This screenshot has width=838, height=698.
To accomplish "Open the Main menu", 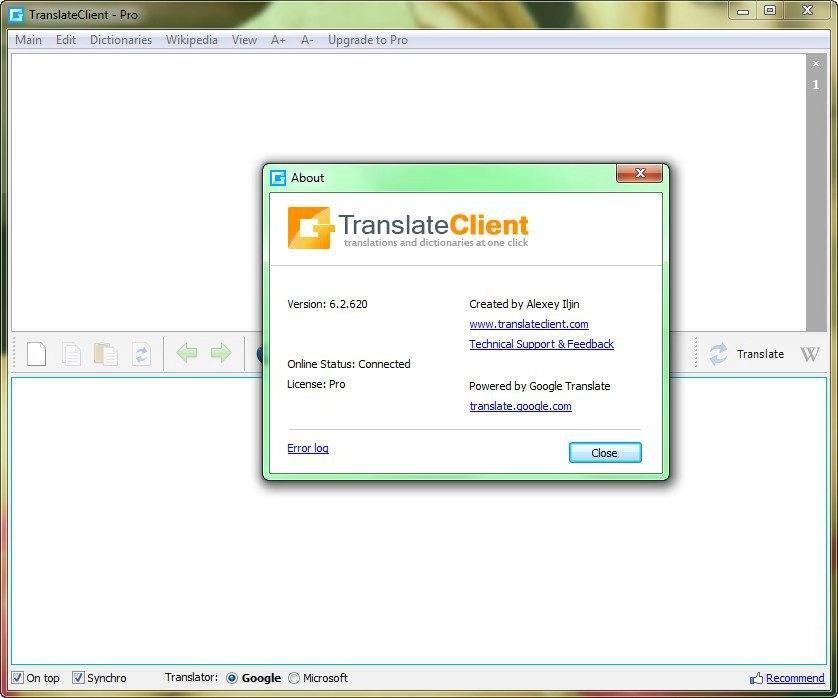I will pos(28,40).
